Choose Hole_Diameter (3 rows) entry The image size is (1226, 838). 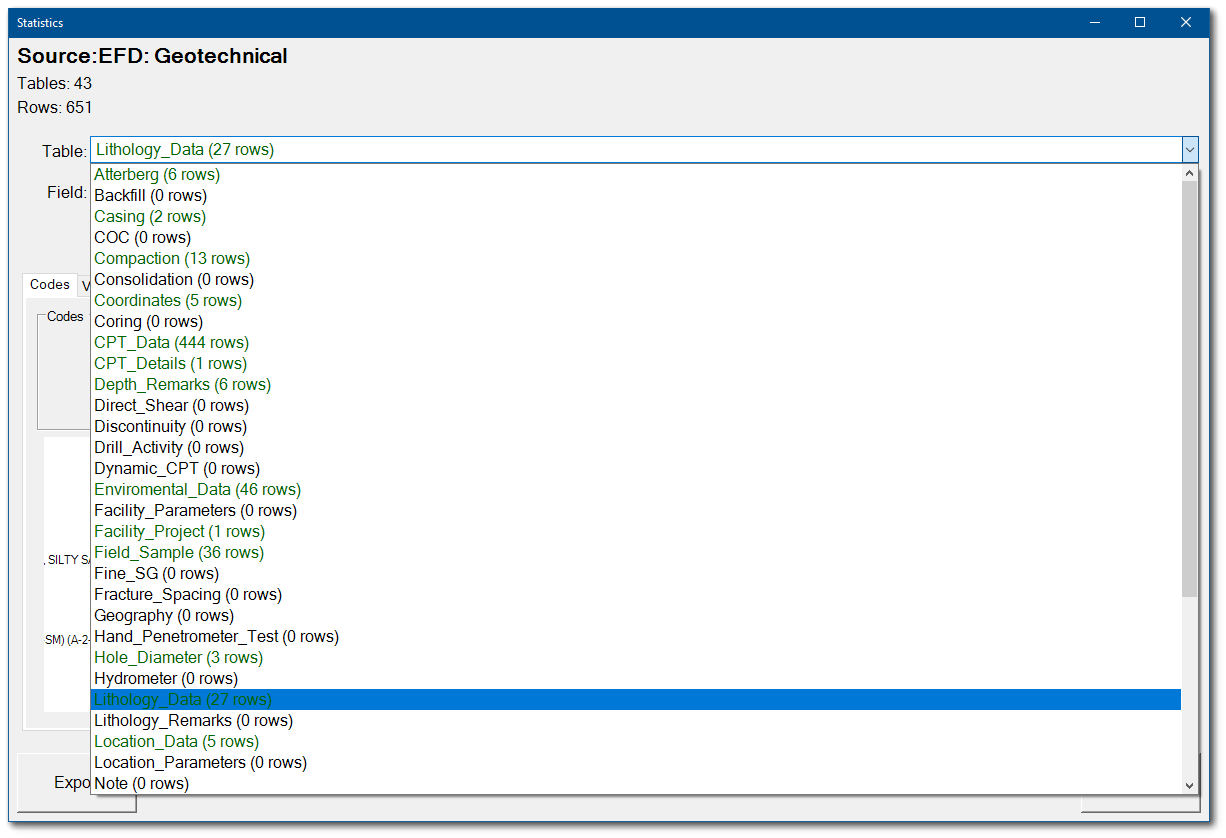177,657
